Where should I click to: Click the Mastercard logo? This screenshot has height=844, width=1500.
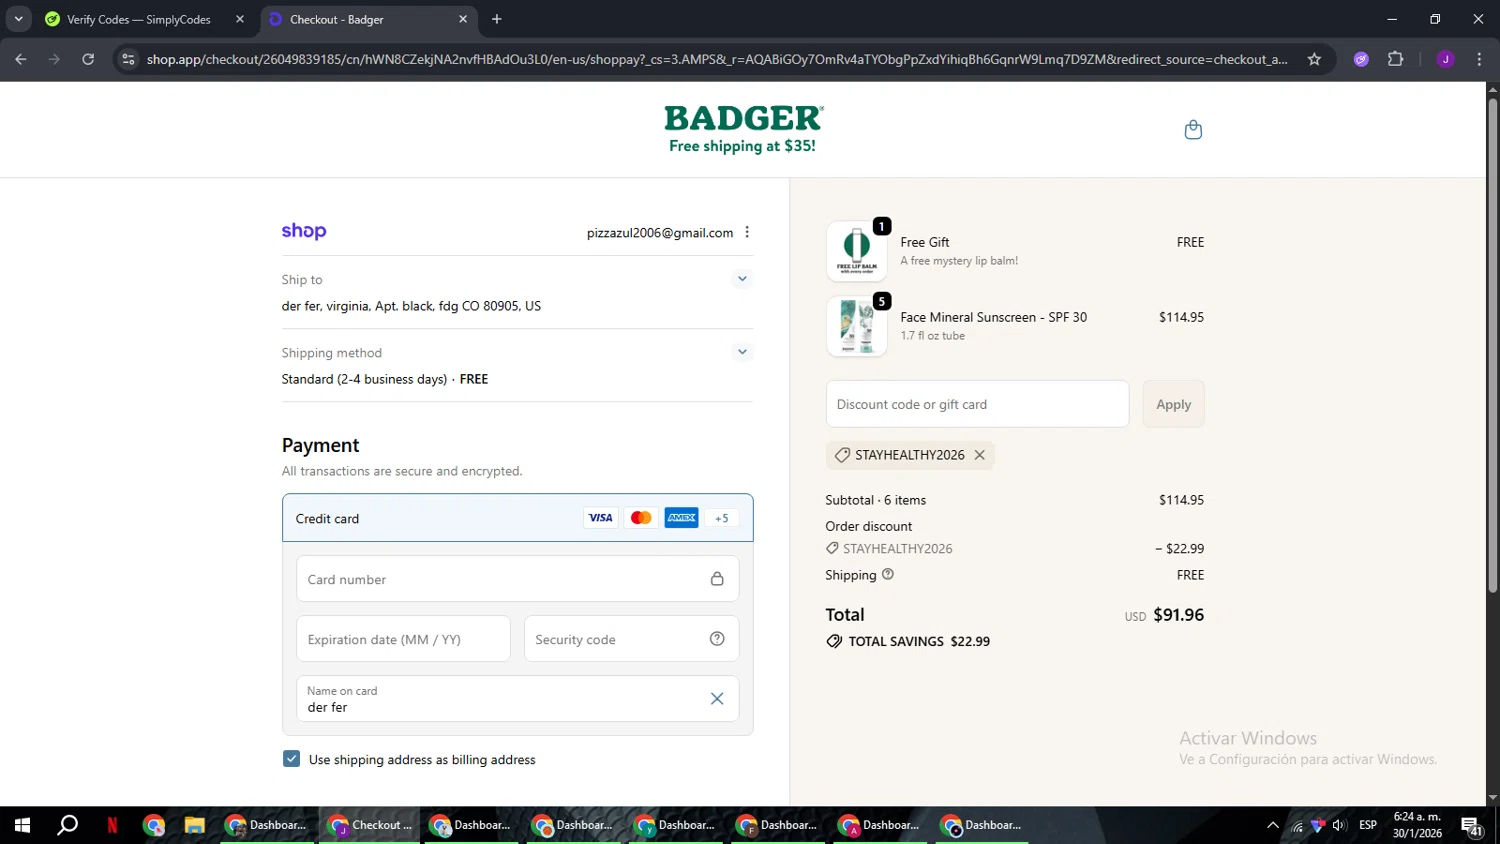coord(641,518)
